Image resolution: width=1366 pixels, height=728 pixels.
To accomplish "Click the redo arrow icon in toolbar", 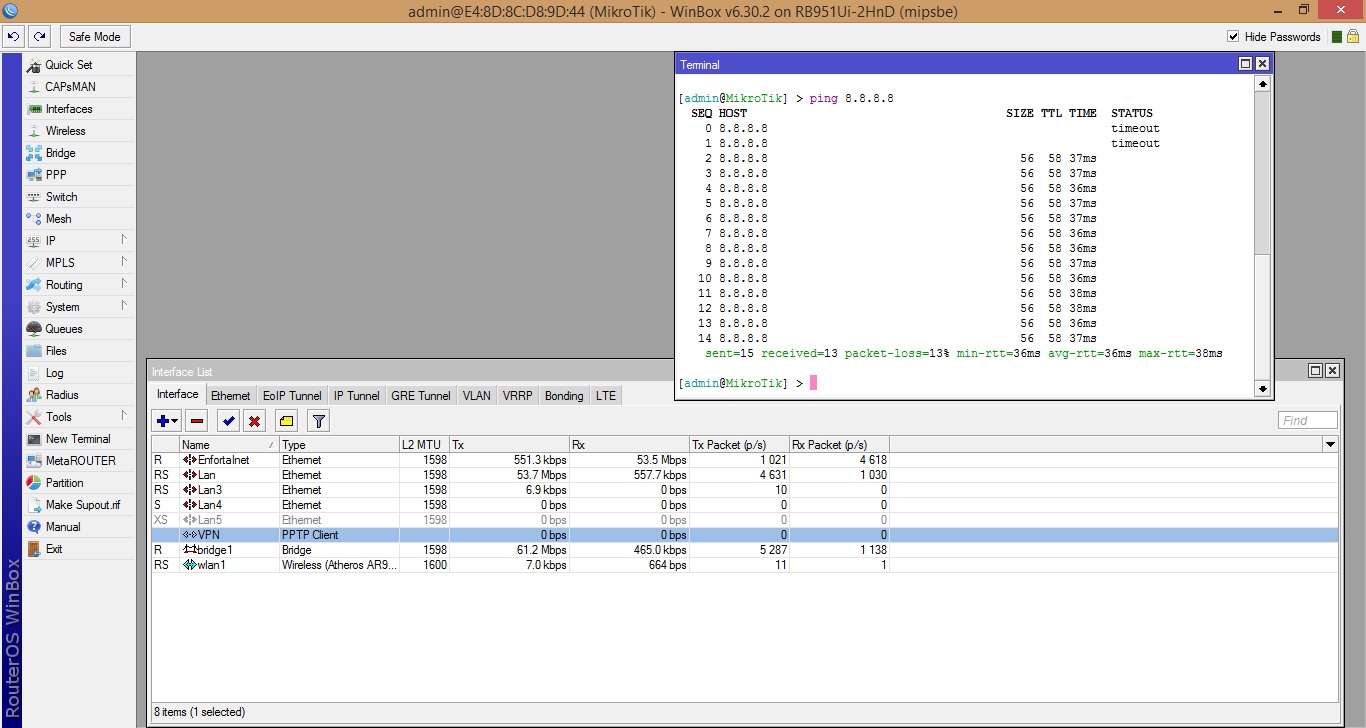I will (x=39, y=37).
